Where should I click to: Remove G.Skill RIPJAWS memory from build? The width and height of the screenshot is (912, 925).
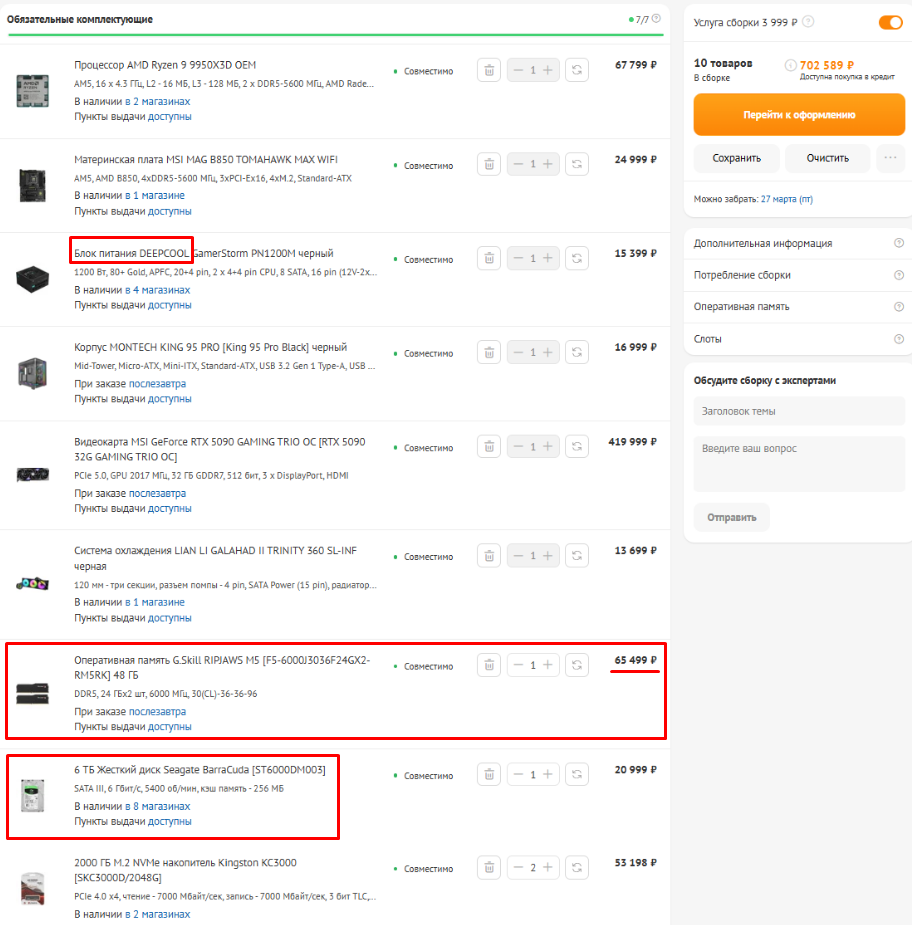(488, 665)
